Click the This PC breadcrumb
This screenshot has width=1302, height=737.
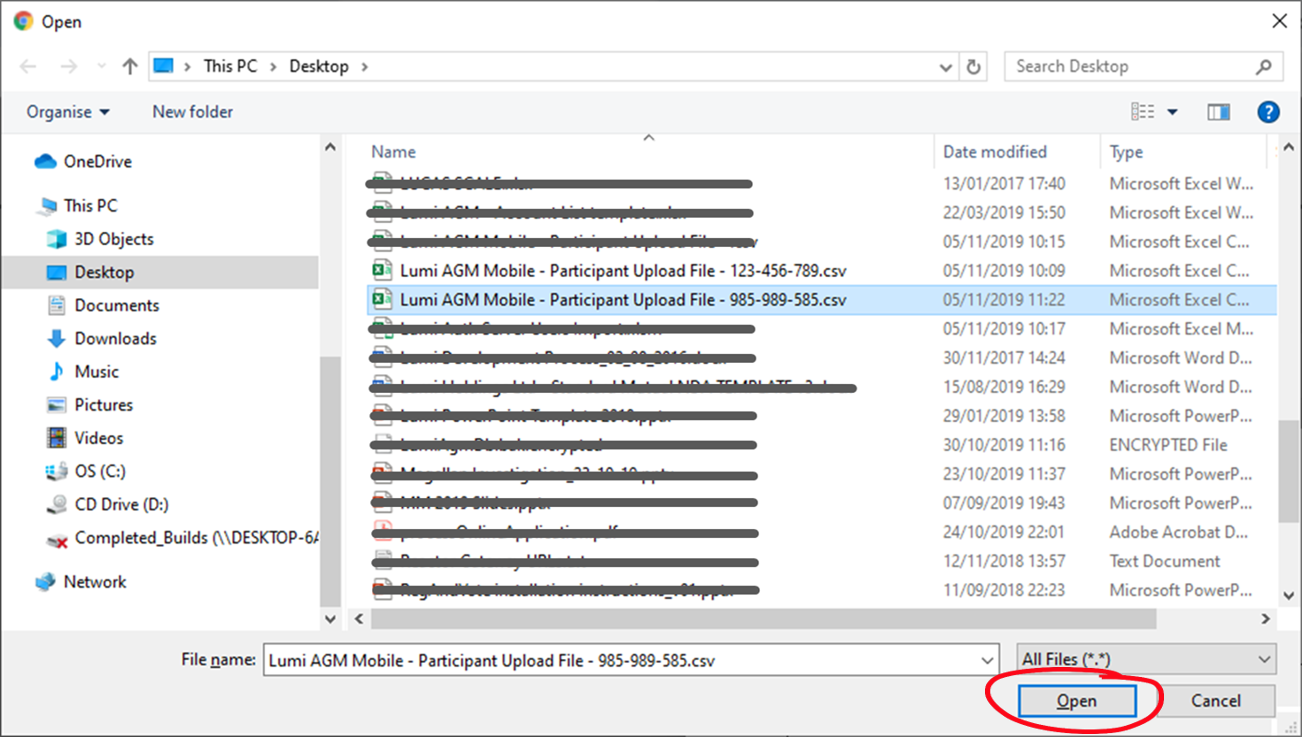tap(230, 66)
